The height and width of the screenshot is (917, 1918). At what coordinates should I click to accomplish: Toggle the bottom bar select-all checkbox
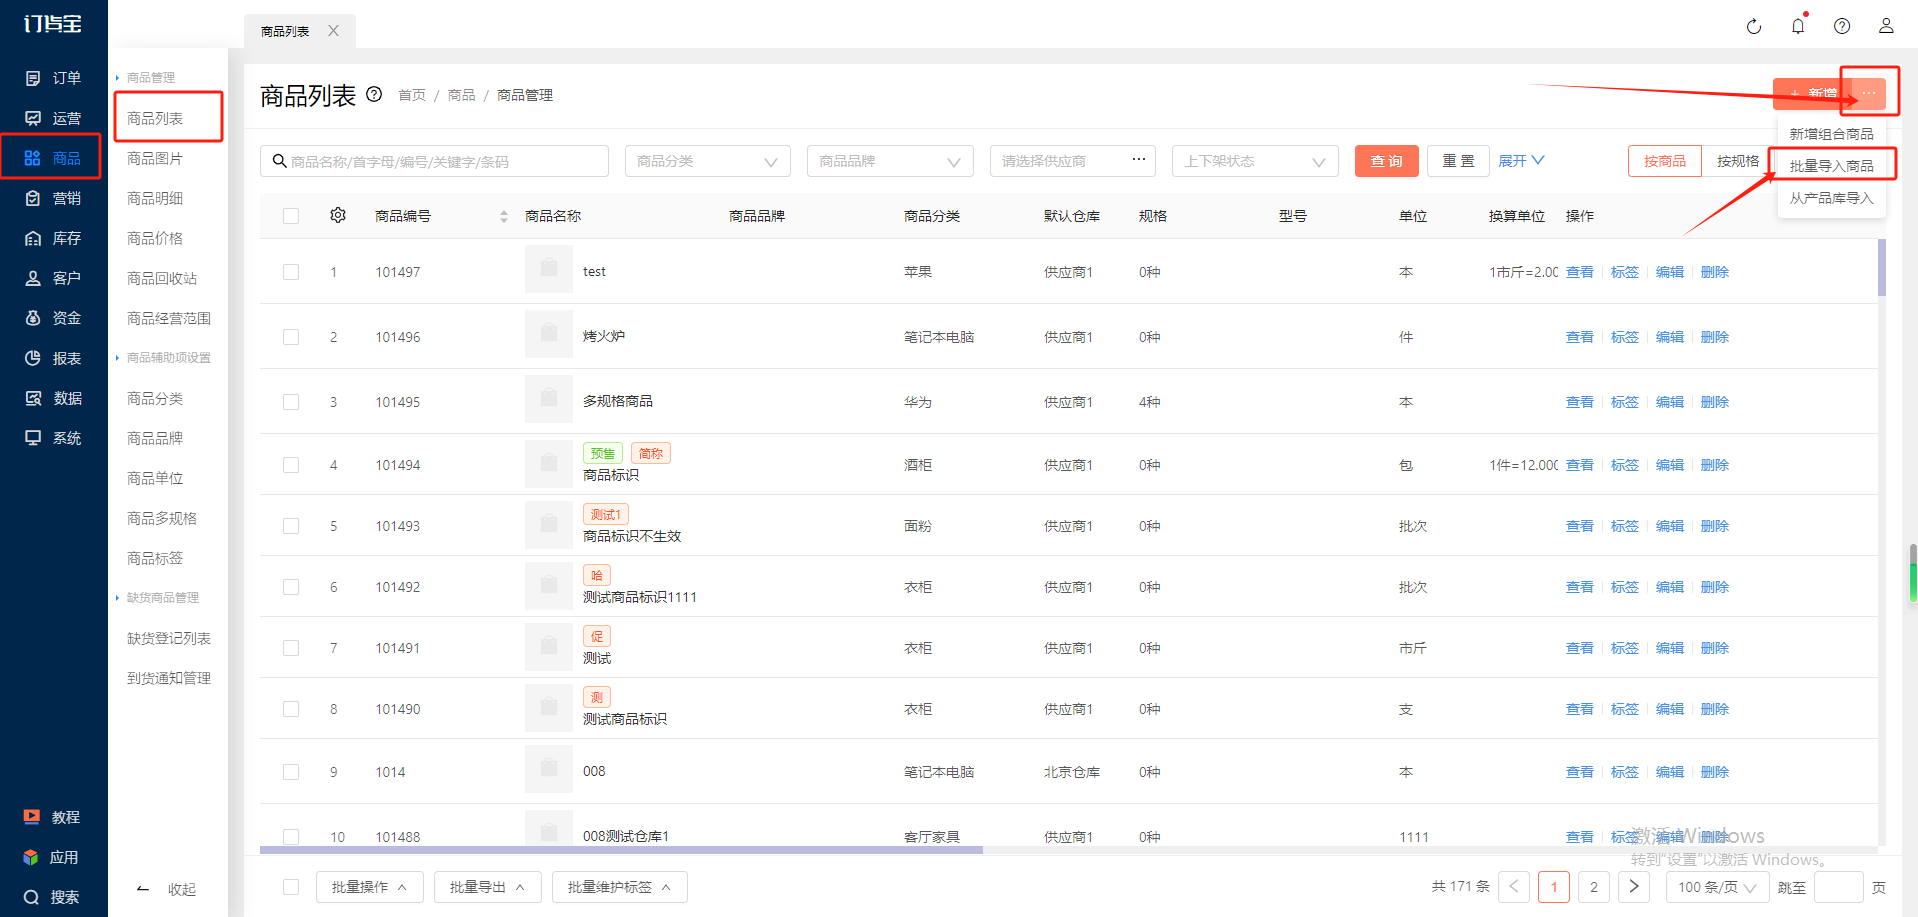[291, 887]
